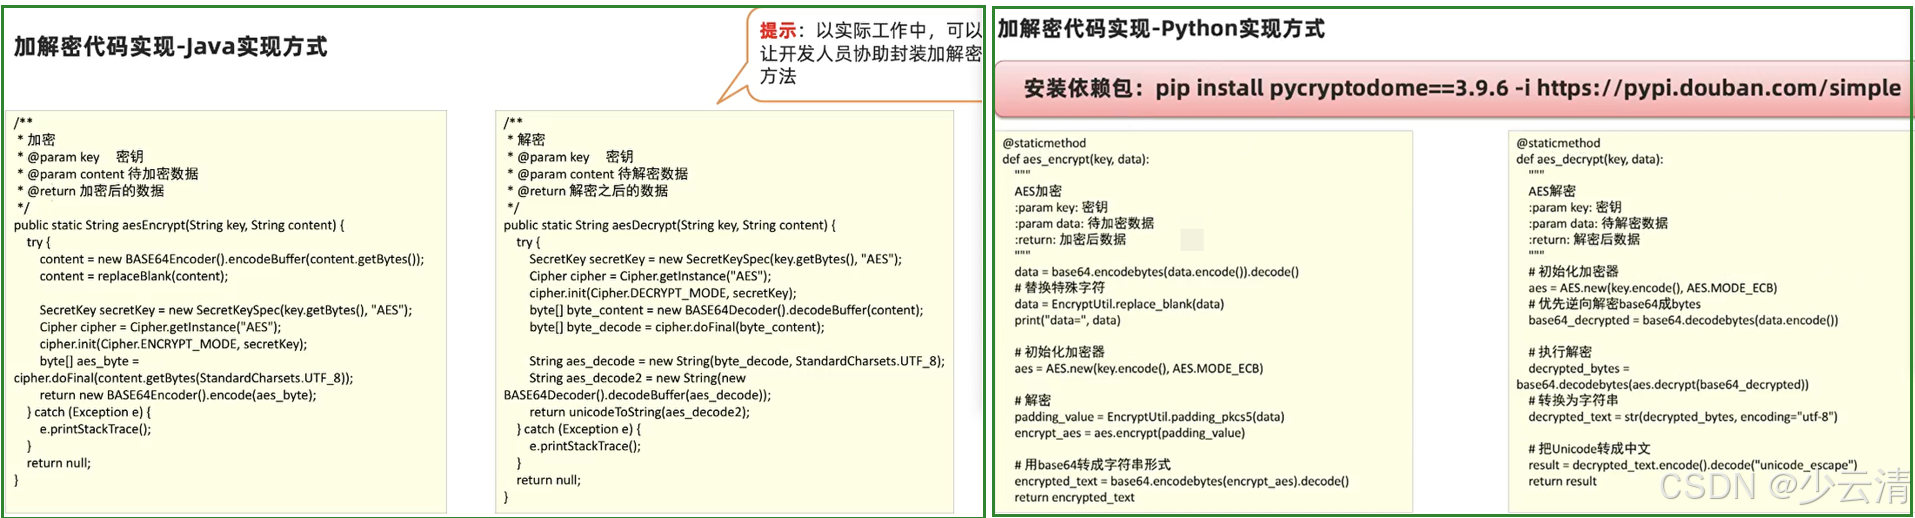This screenshot has height=518, width=1915.
Task: Click the def aes_encrypt(key, data): line
Action: pos(1076,159)
